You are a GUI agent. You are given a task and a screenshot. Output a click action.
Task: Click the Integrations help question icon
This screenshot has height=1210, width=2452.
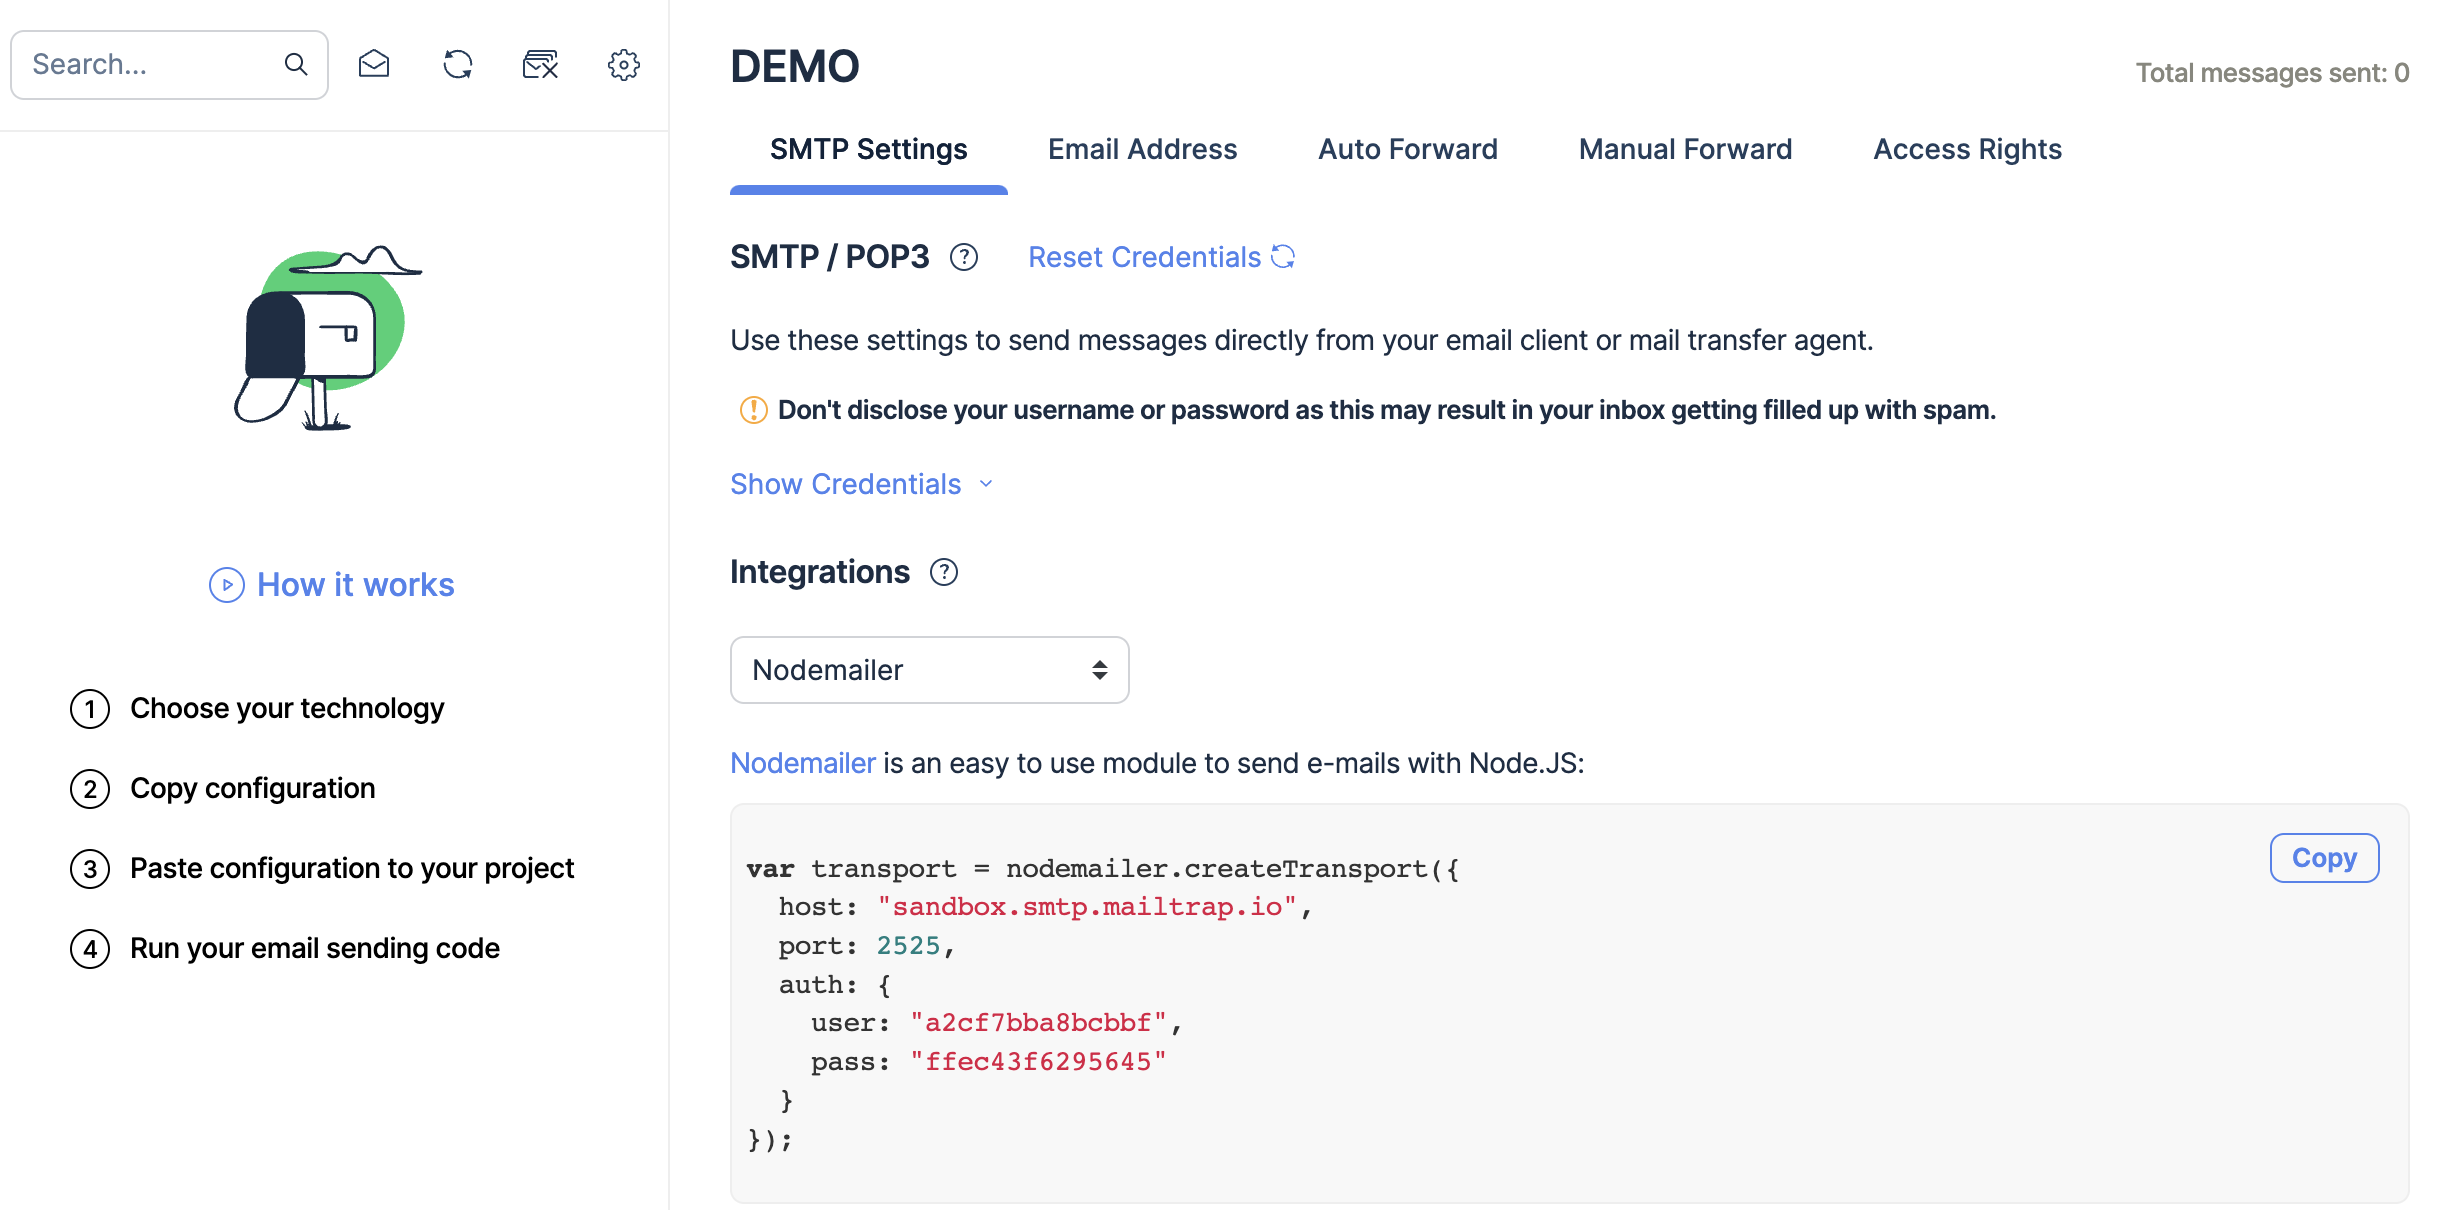pos(944,572)
